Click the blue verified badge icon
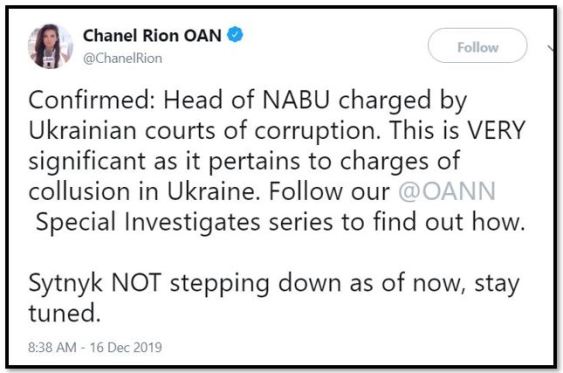The image size is (563, 373). coord(235,35)
